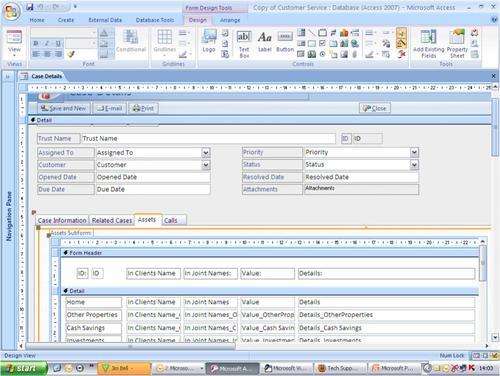The width and height of the screenshot is (500, 376).
Task: Click the Resolved Date field box
Action: tap(361, 177)
